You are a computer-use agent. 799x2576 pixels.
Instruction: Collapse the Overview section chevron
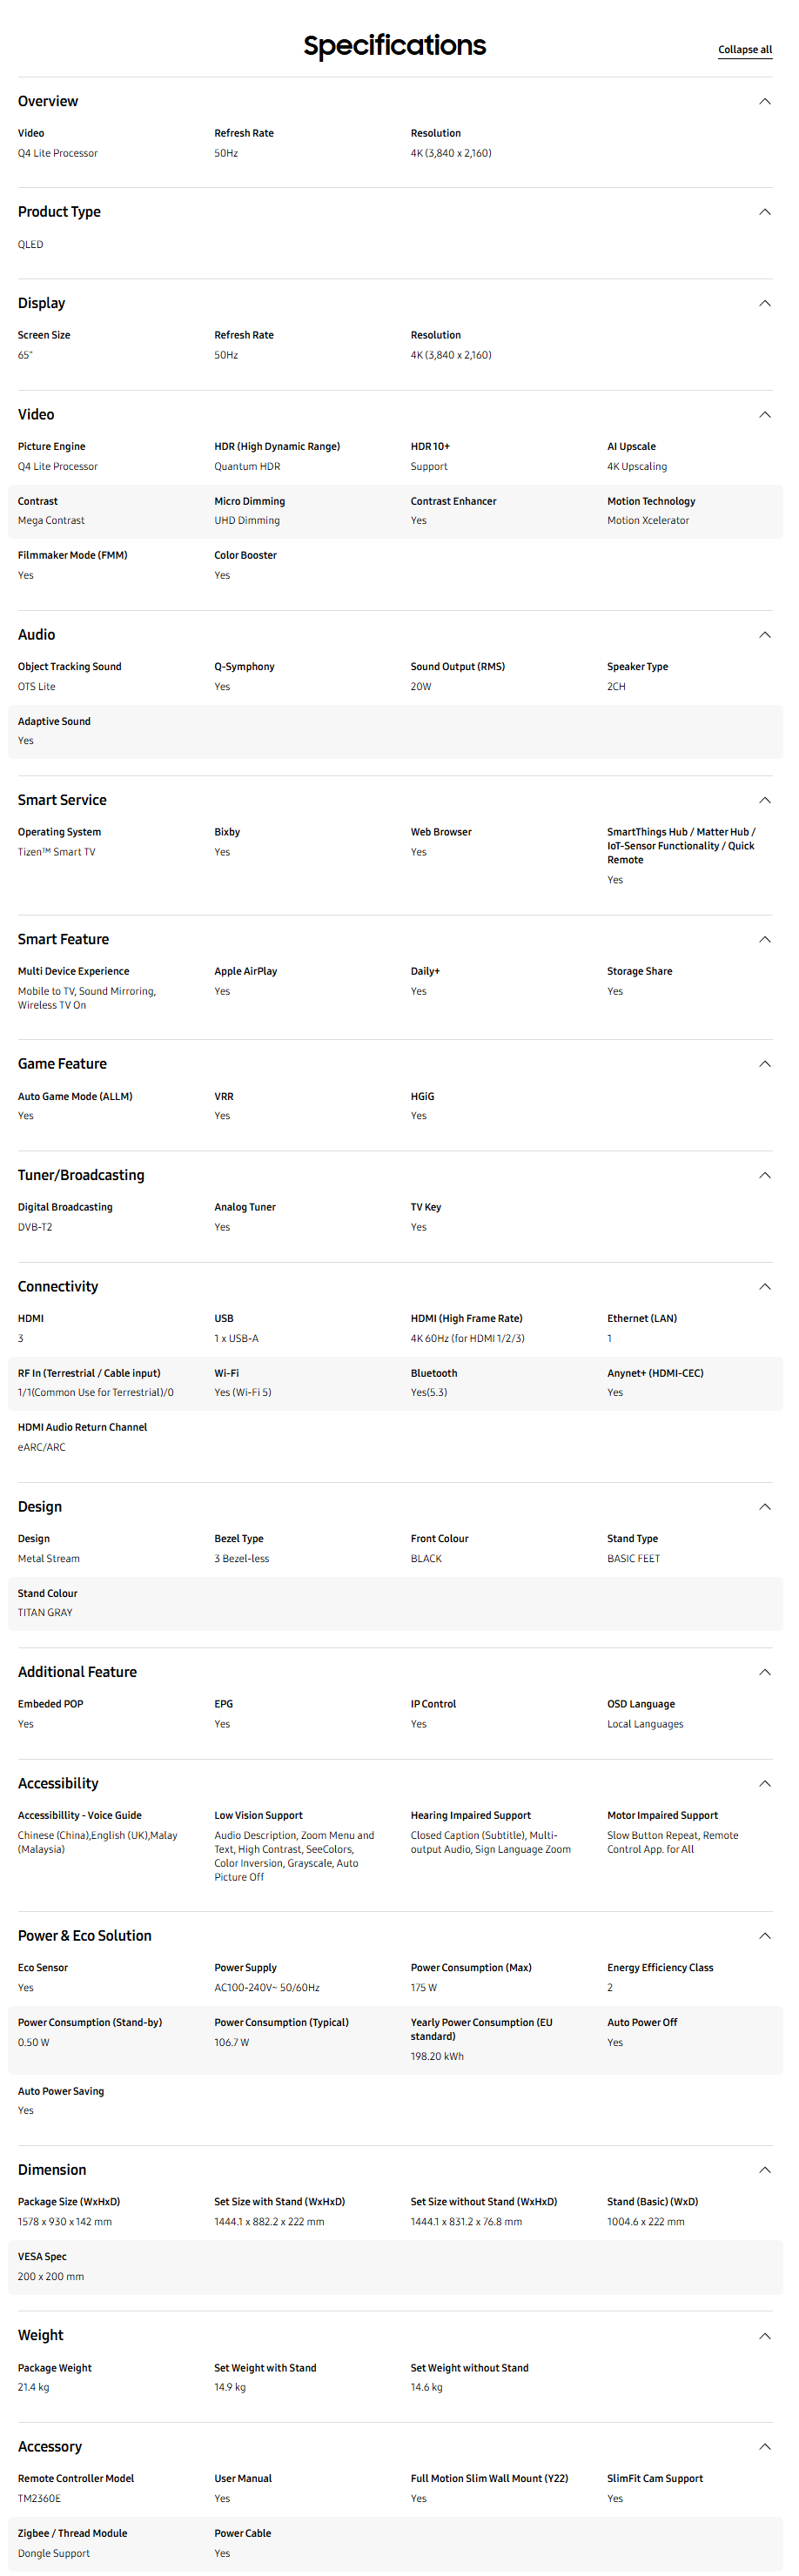[x=764, y=101]
